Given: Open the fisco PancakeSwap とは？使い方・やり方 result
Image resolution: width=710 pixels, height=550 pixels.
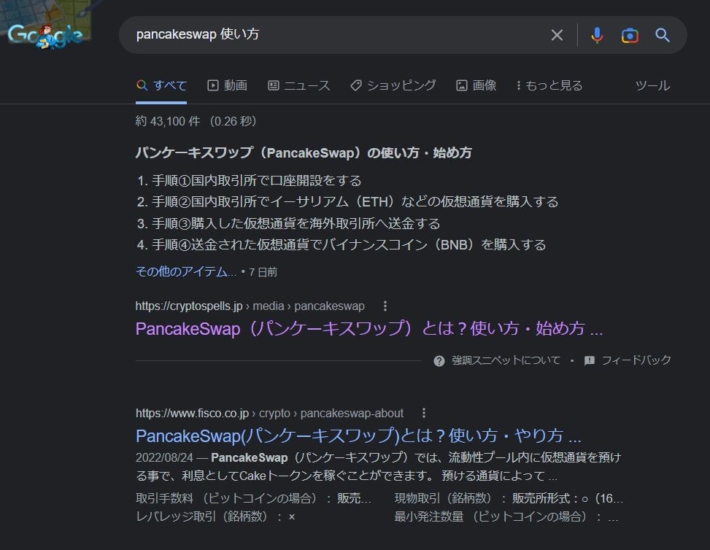Looking at the screenshot, I should (x=358, y=435).
